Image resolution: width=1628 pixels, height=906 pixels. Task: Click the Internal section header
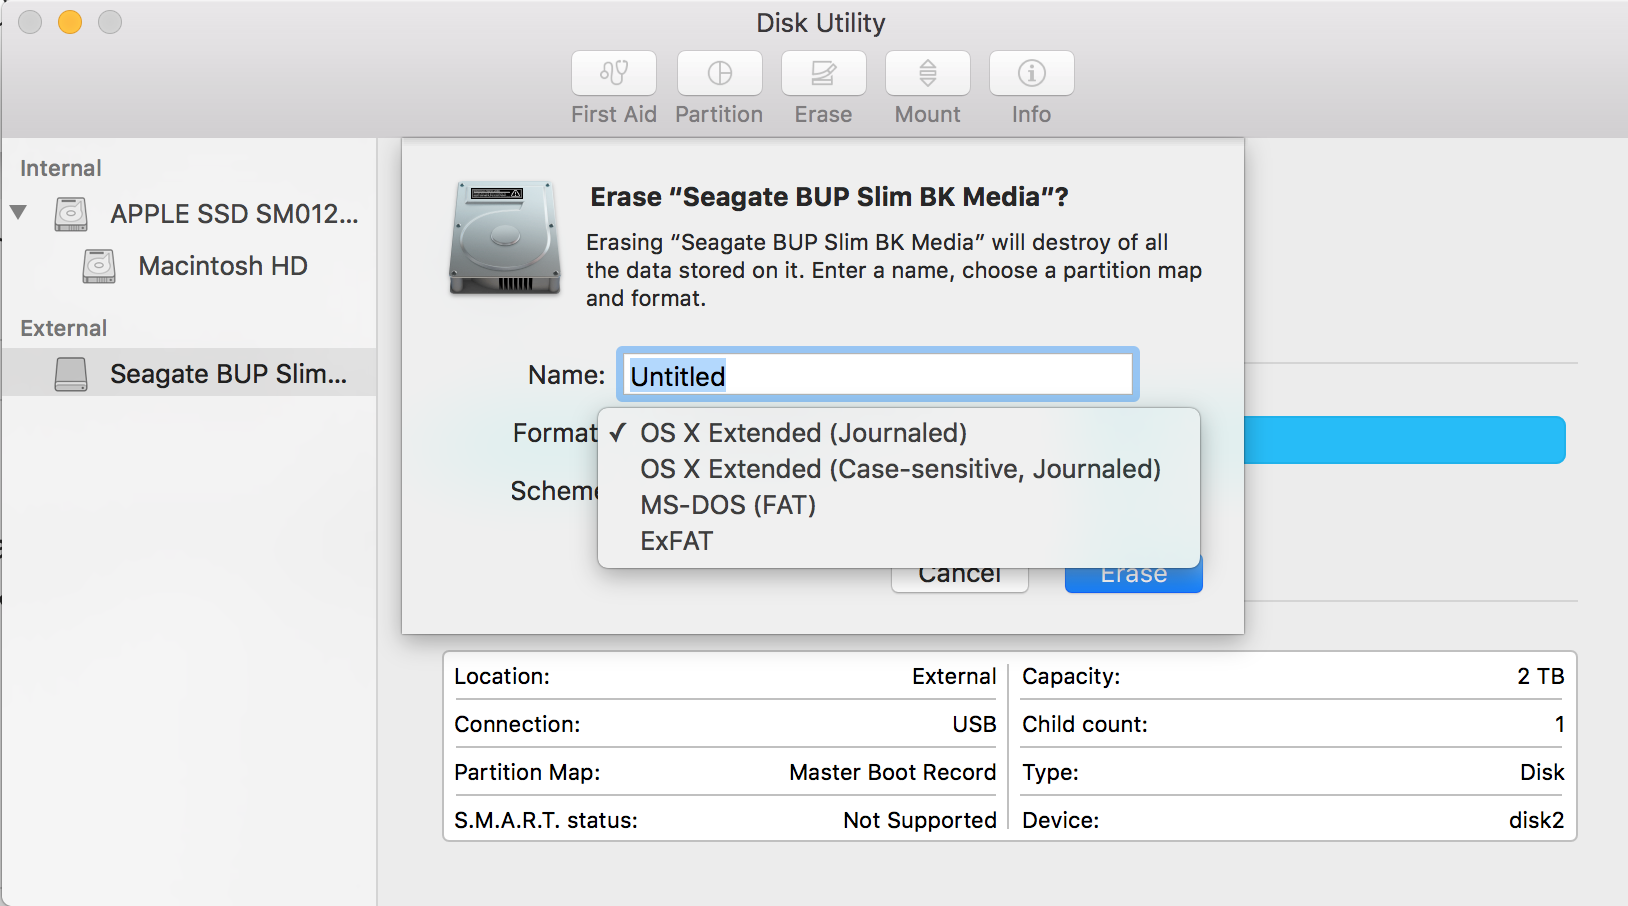pos(61,168)
